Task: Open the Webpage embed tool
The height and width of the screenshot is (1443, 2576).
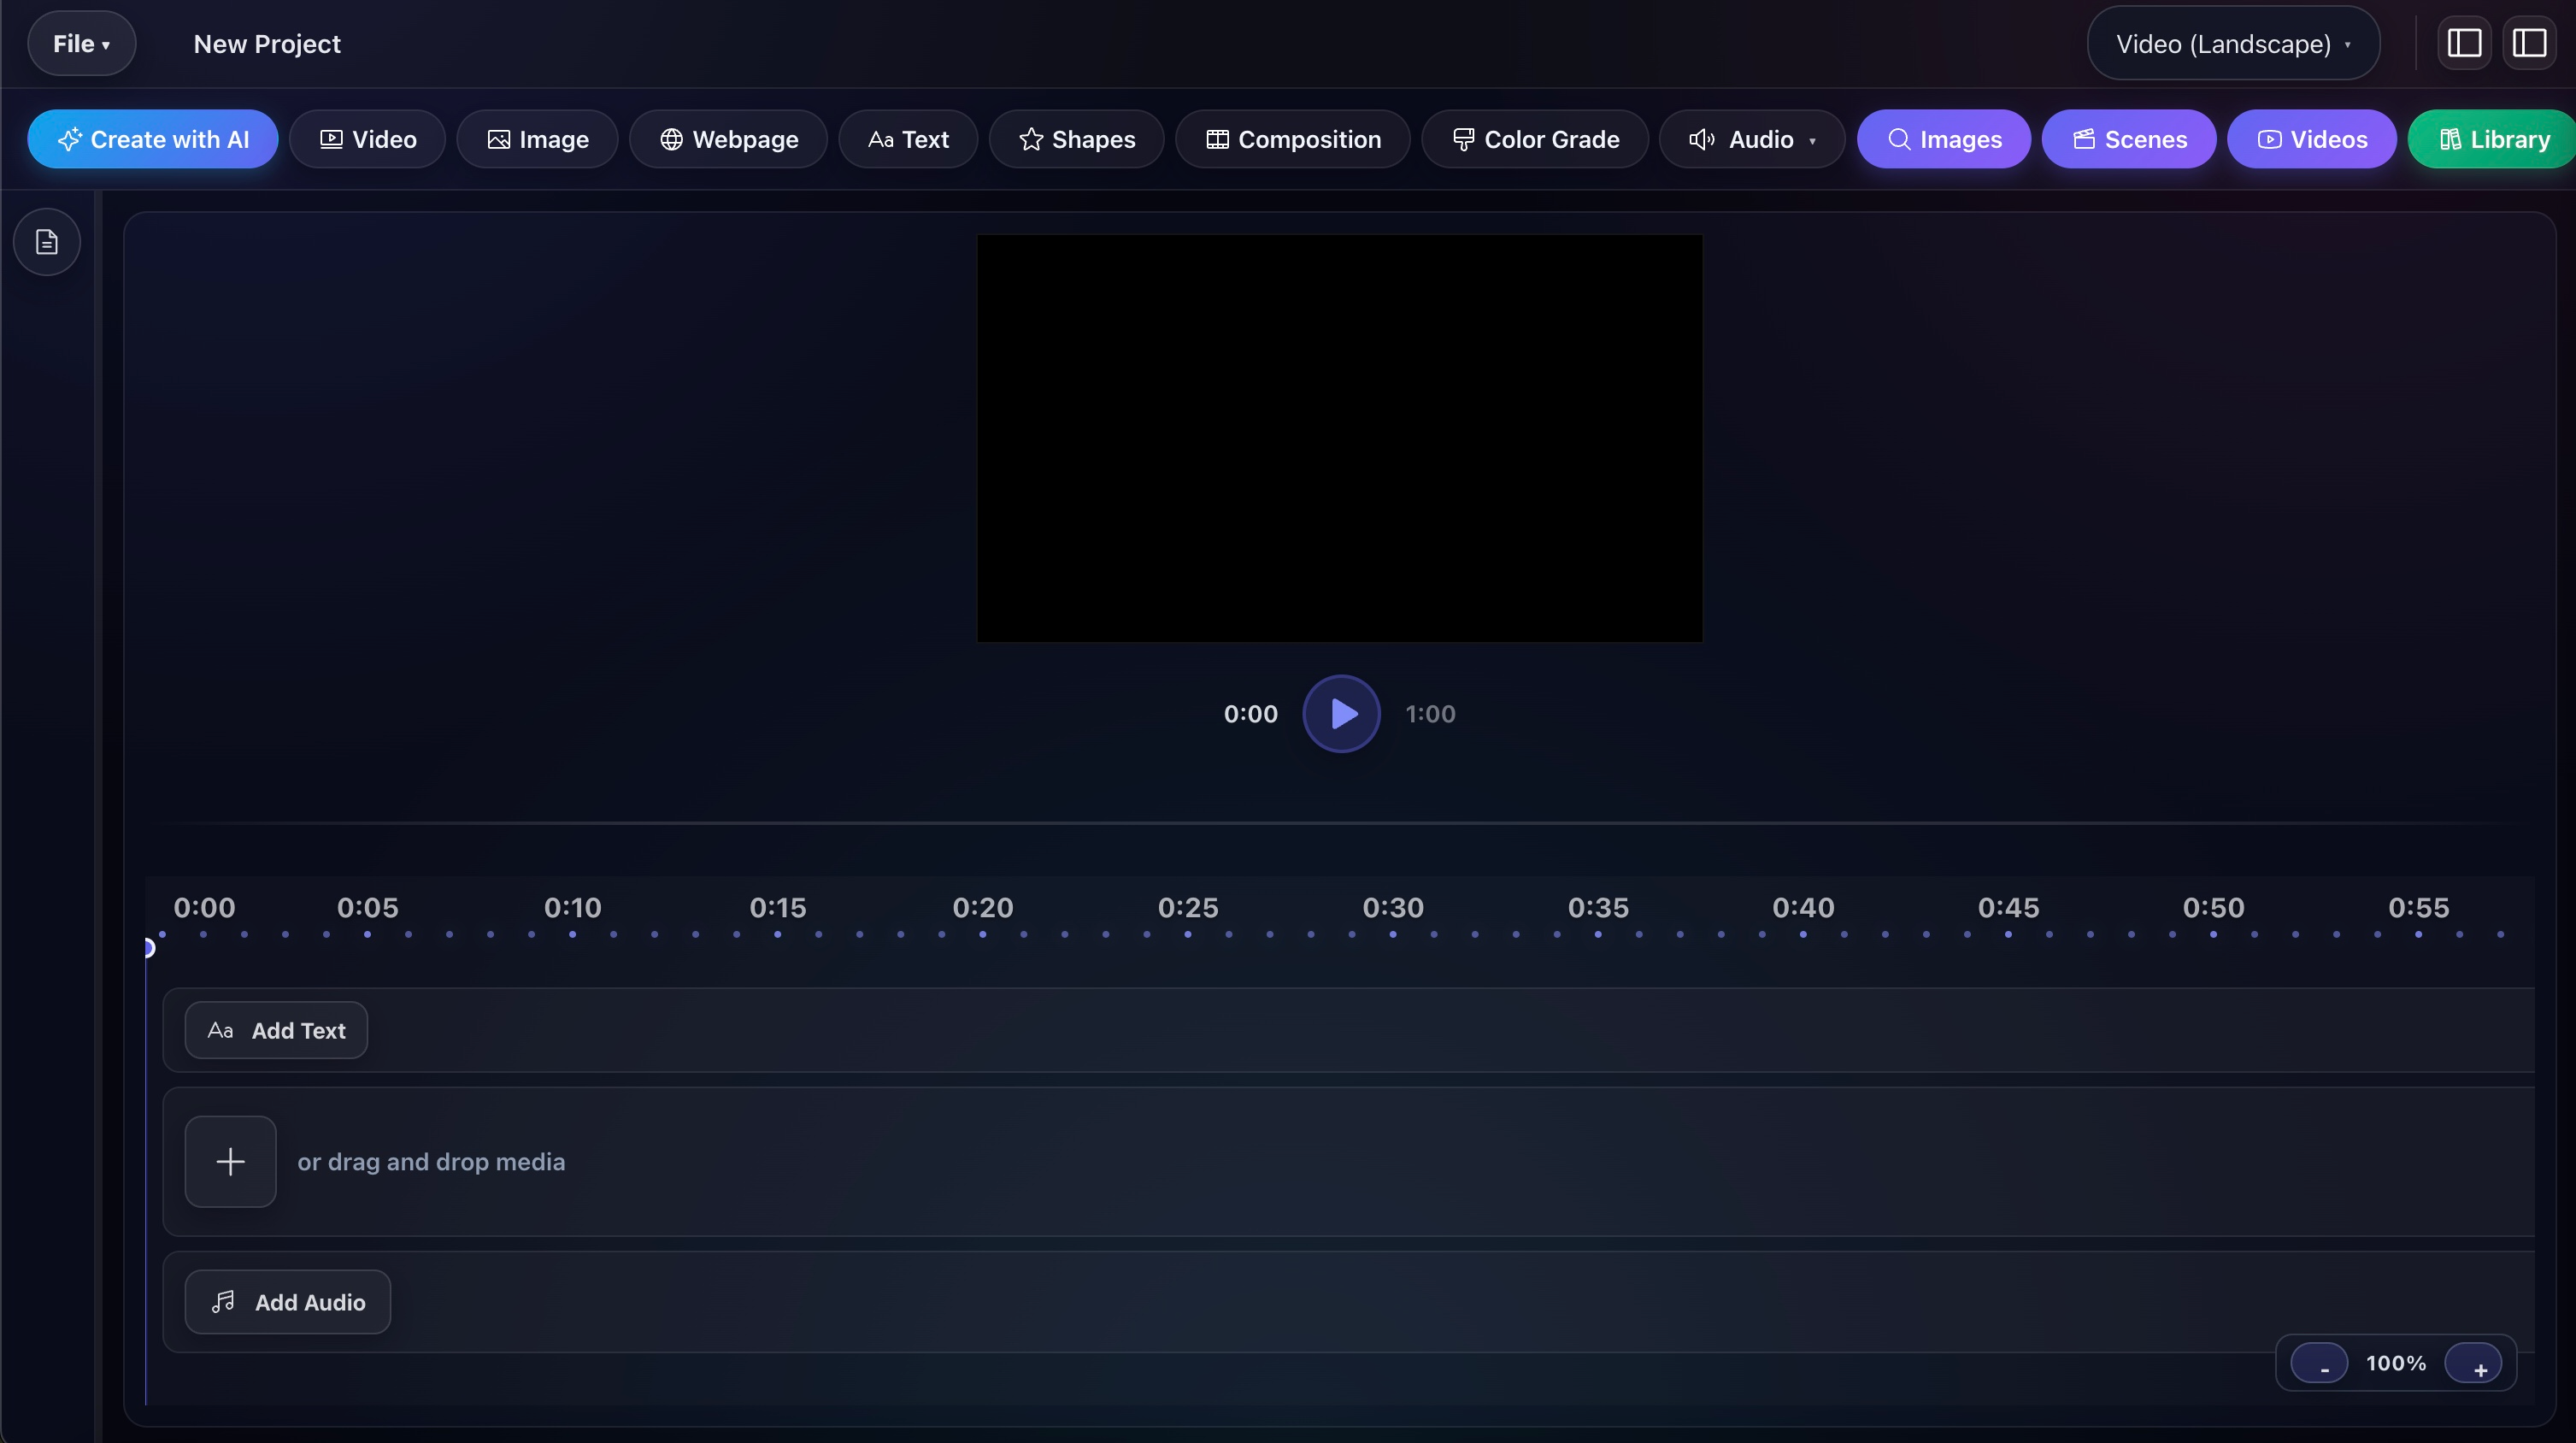Action: click(x=727, y=139)
